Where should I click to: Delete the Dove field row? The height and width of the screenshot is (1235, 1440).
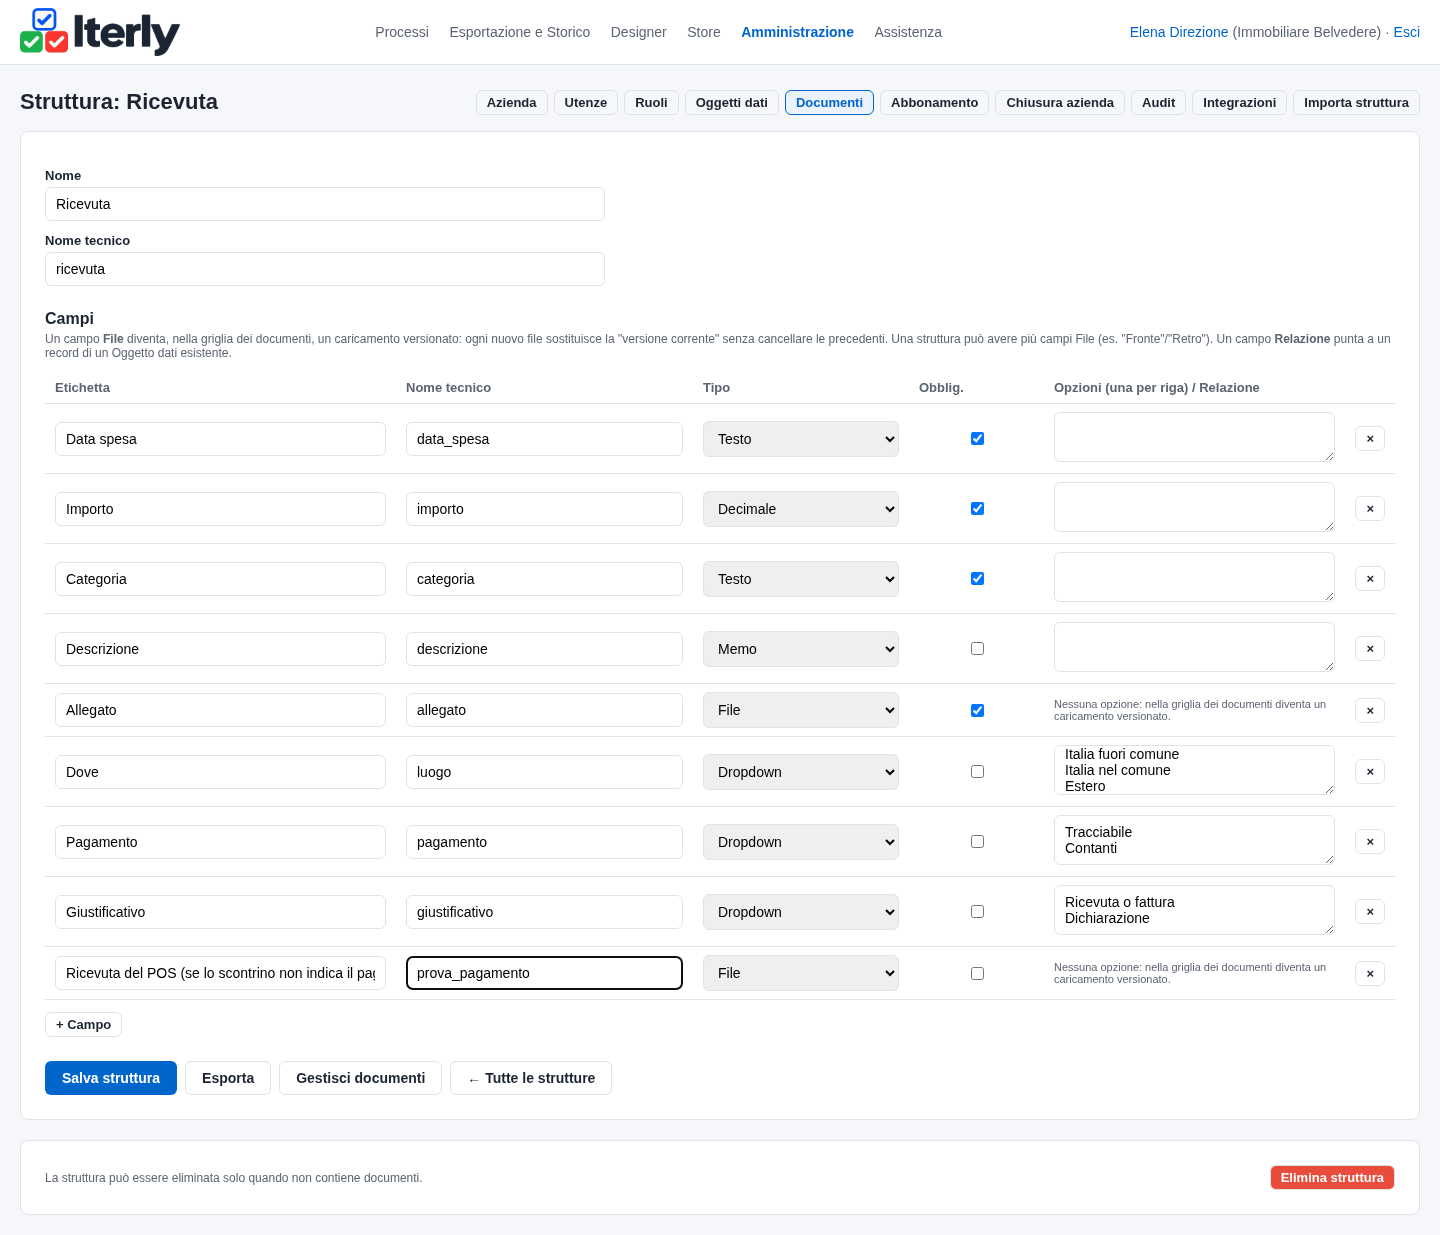(1370, 772)
